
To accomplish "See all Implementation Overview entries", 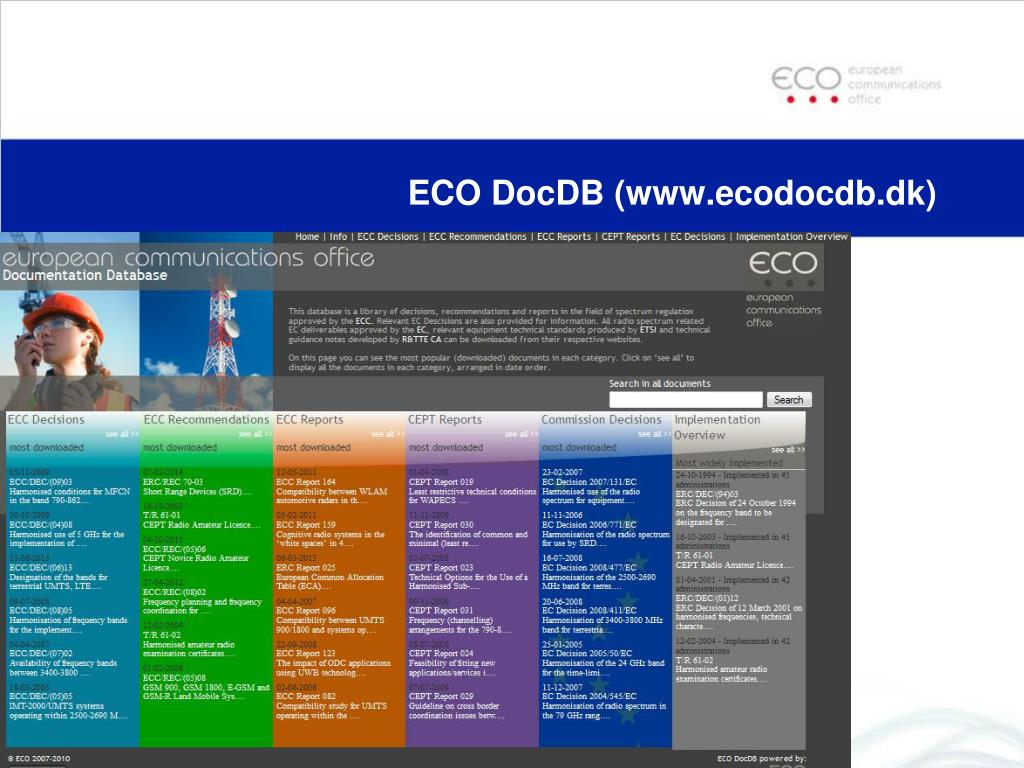I will [x=788, y=450].
